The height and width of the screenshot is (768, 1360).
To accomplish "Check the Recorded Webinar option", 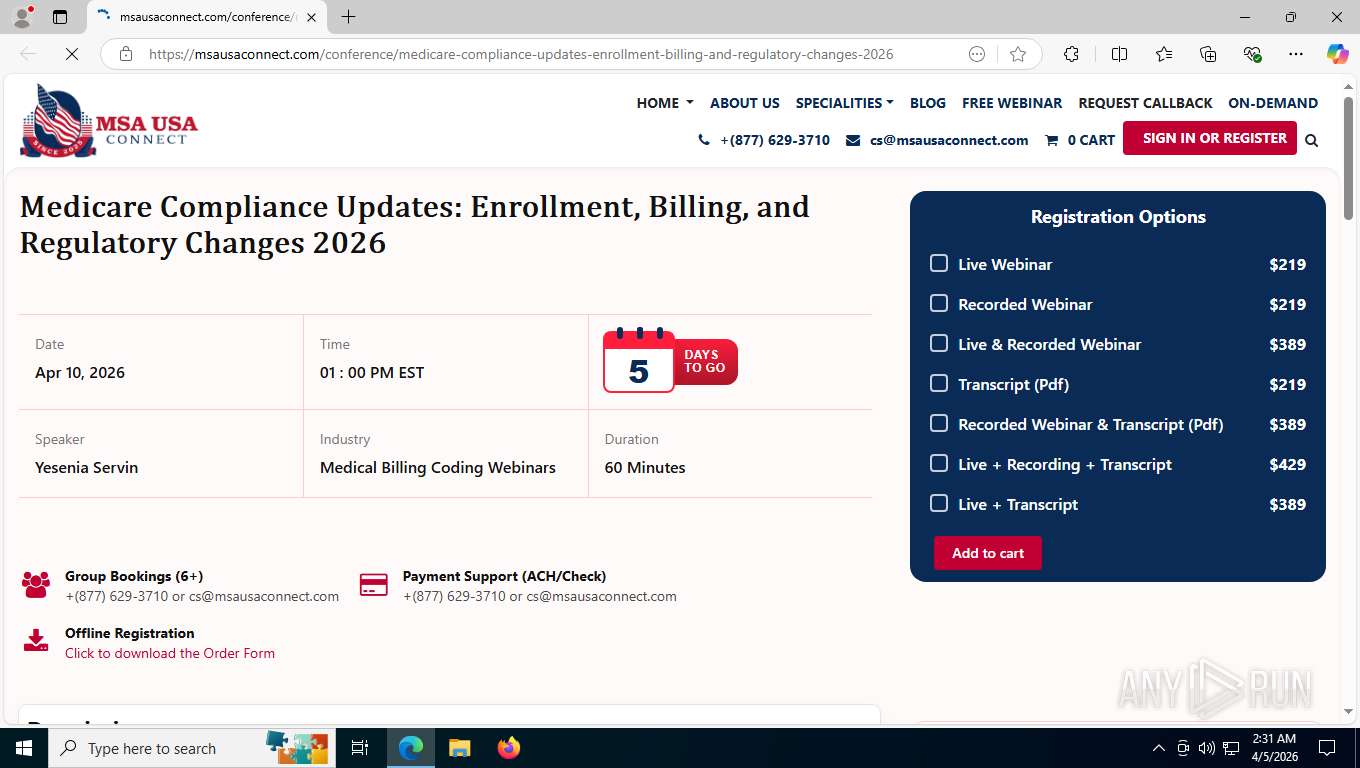I will [x=939, y=303].
